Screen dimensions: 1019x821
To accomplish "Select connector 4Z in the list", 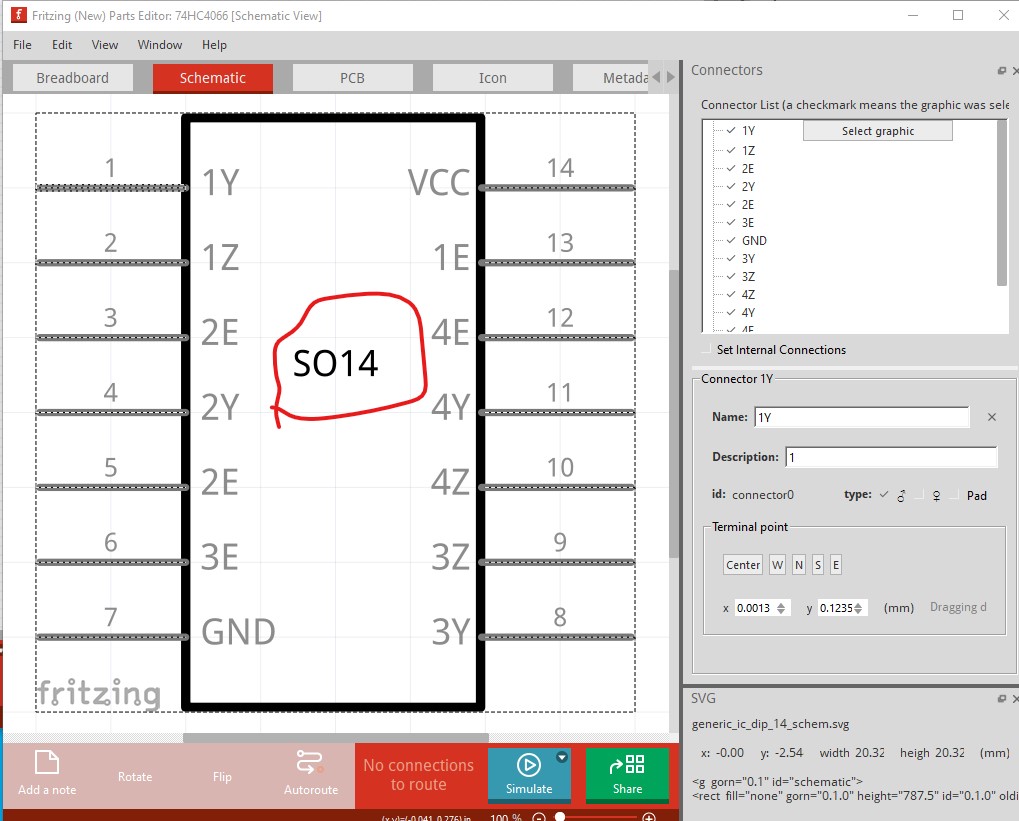I will (748, 294).
